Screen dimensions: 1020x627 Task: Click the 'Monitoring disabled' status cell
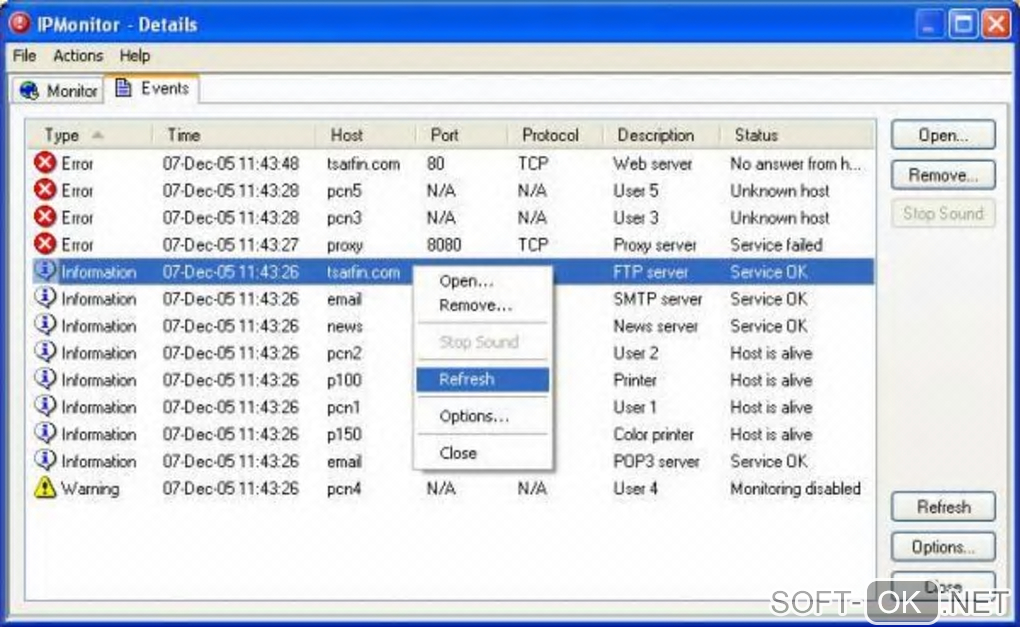pos(795,488)
